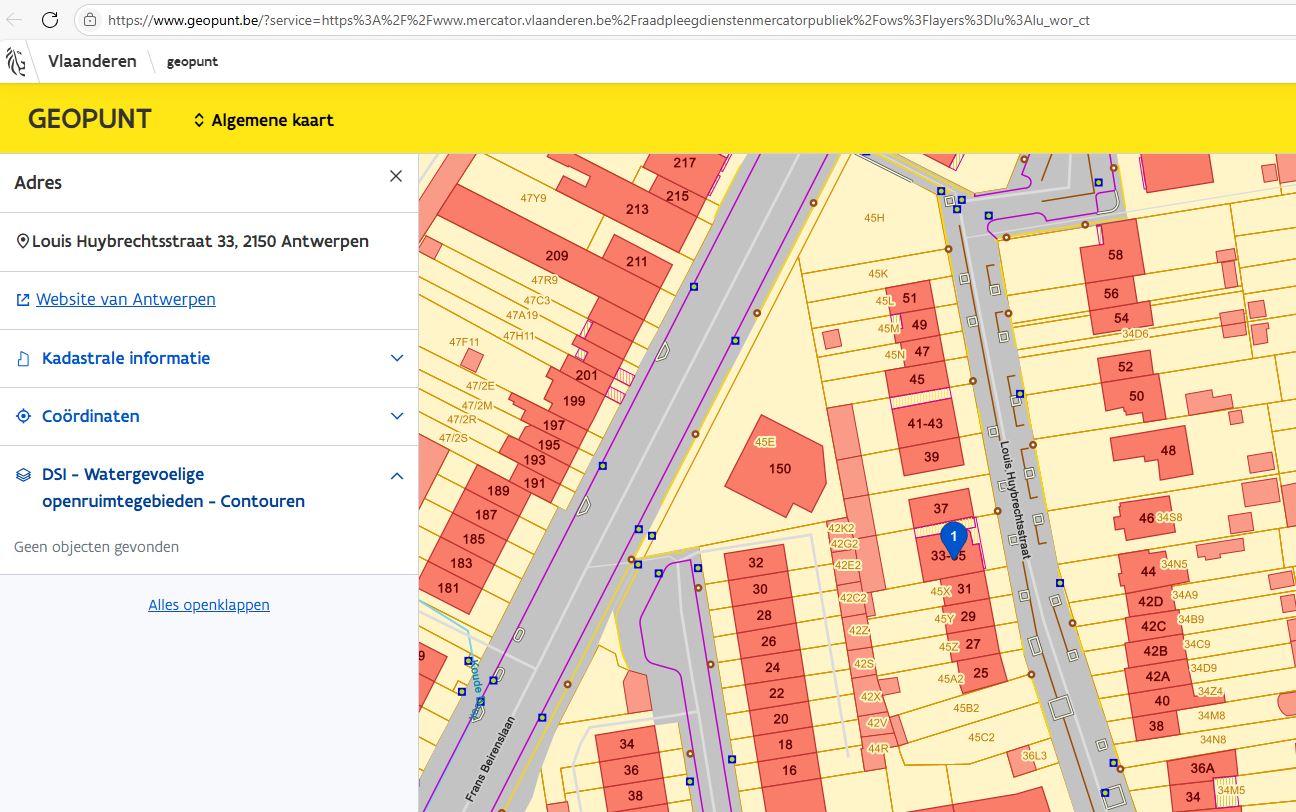This screenshot has width=1296, height=812.
Task: Click the GEOPUNT title logo
Action: tap(89, 119)
